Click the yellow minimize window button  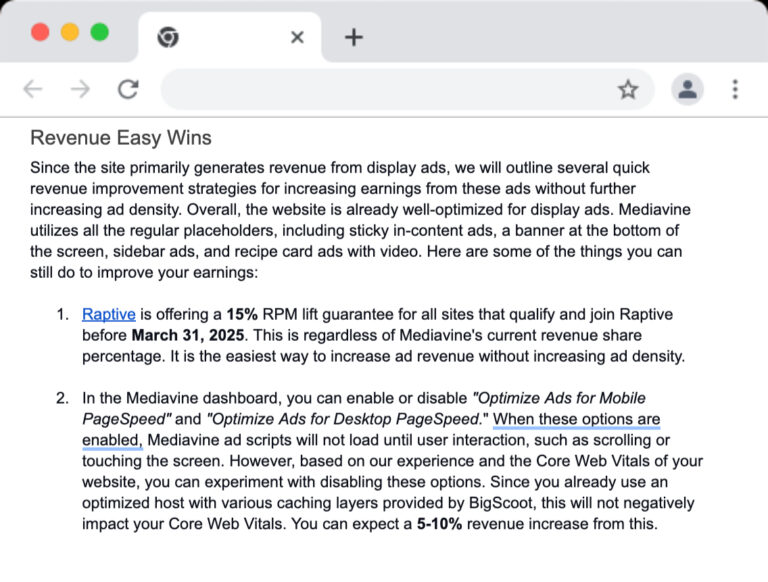(x=70, y=33)
